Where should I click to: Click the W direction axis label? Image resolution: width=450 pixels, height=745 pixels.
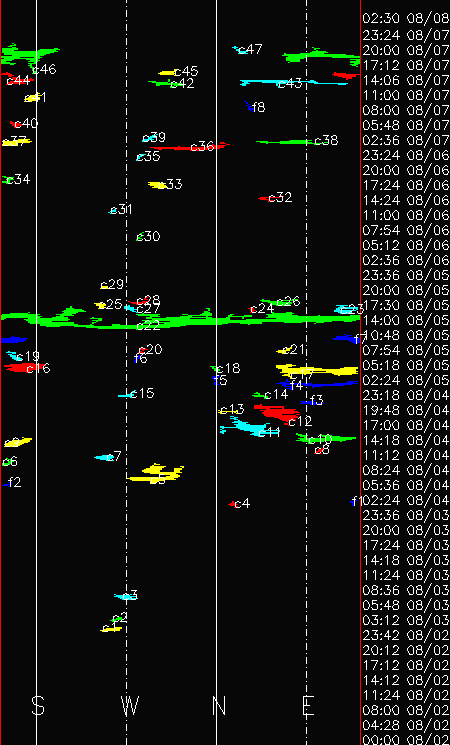(x=130, y=706)
